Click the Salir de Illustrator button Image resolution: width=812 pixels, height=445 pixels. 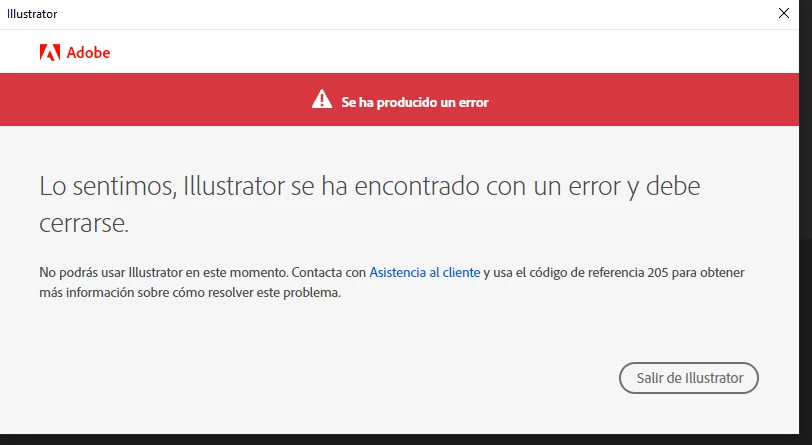689,378
